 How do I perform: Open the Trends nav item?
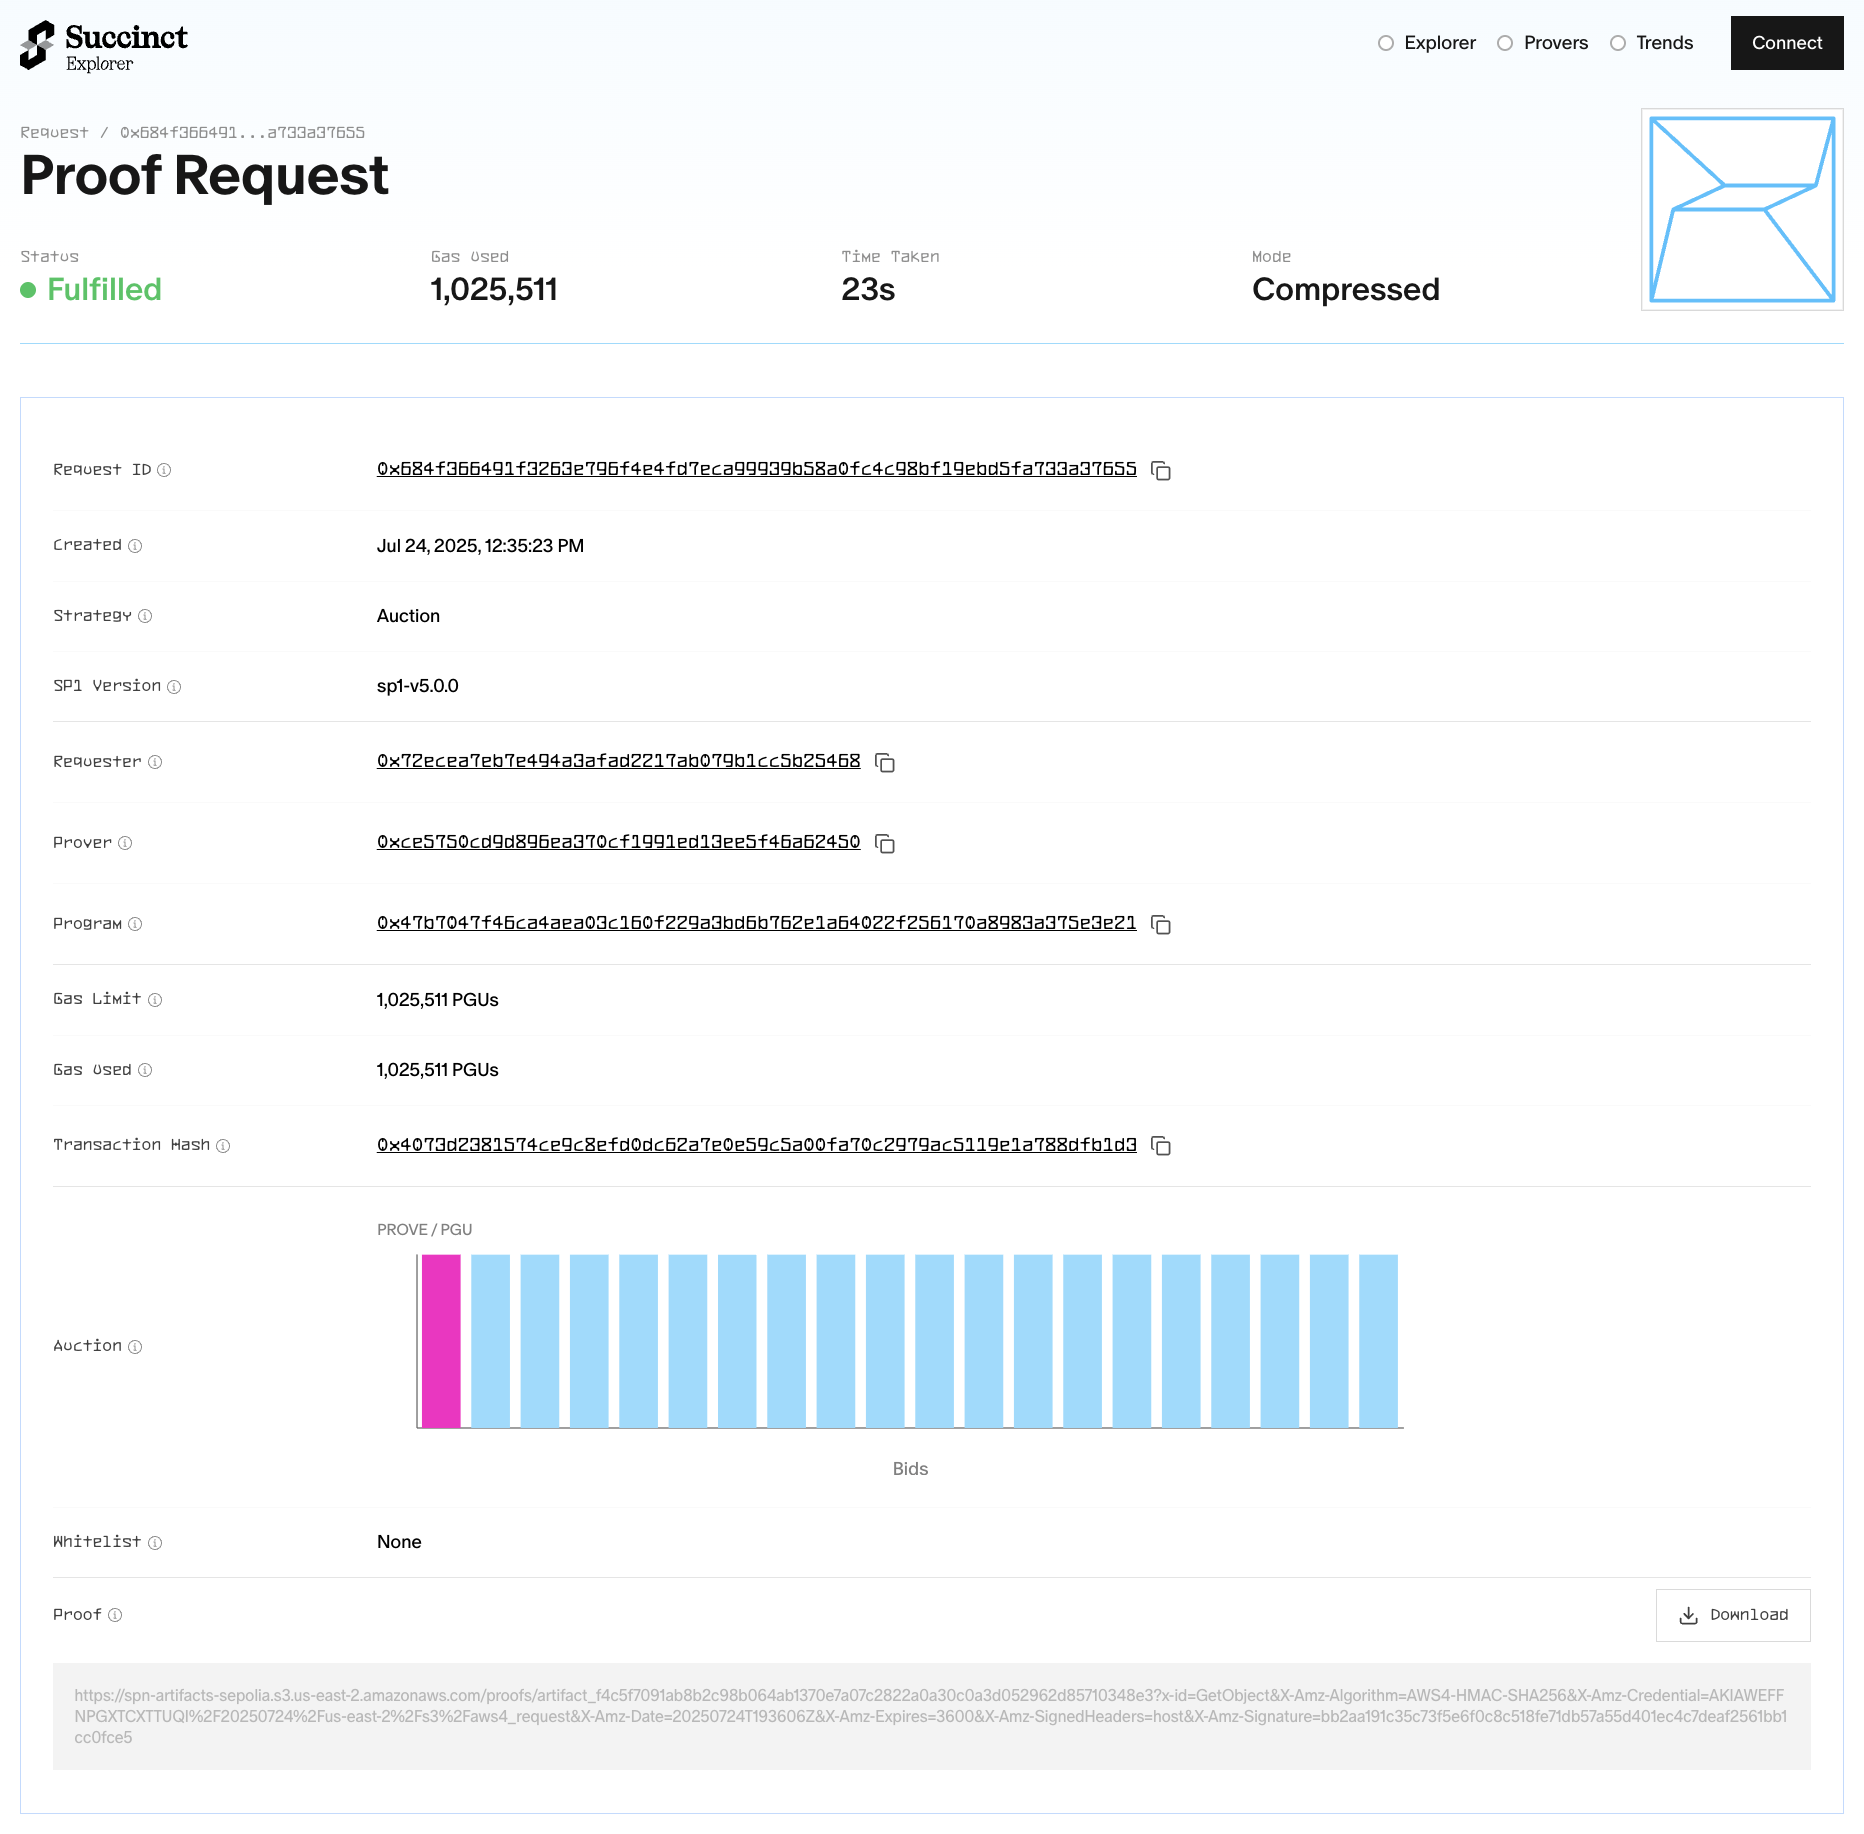pos(1652,43)
